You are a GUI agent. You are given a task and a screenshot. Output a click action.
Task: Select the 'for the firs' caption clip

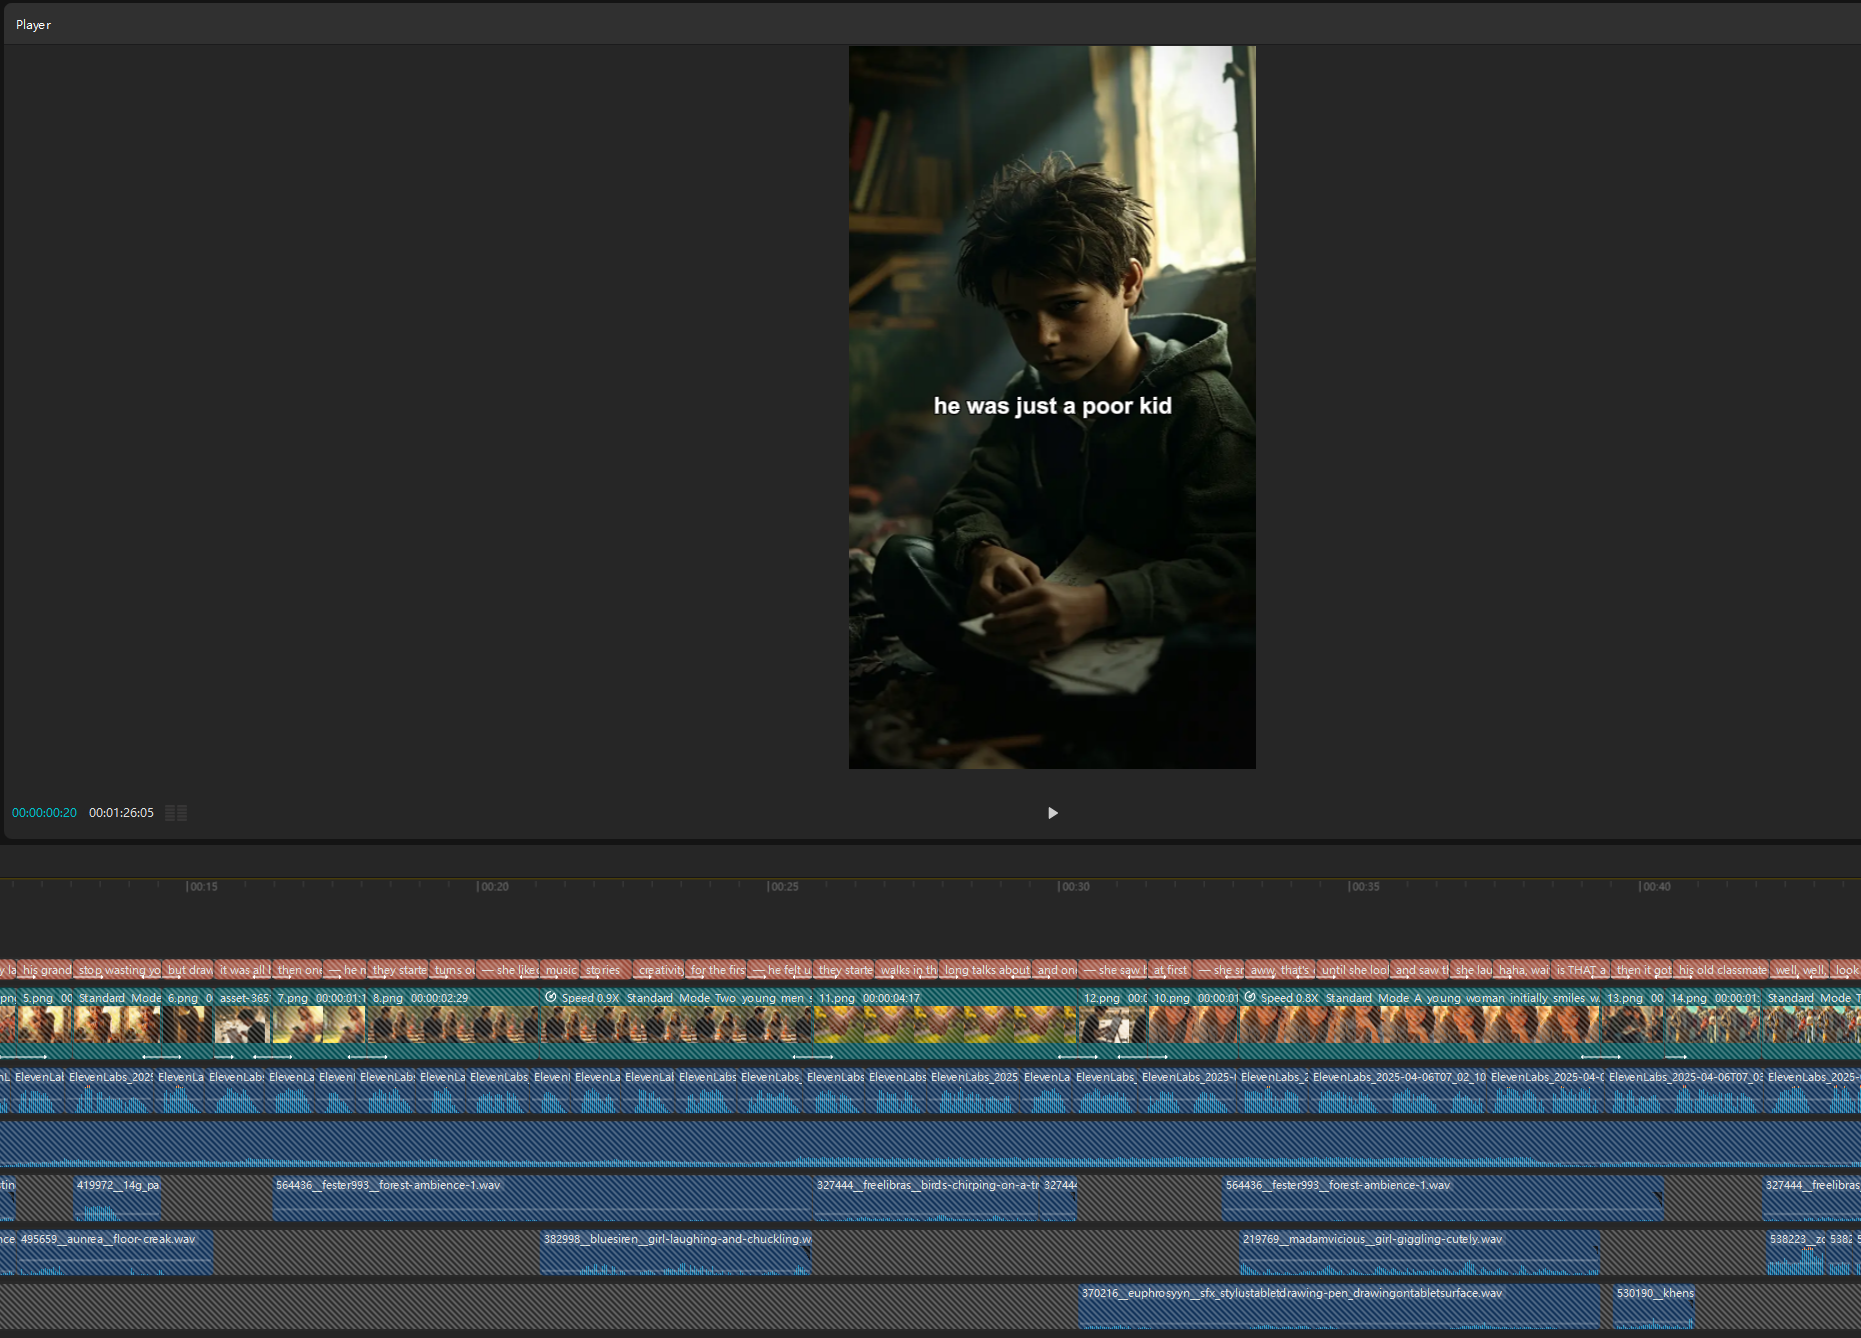pyautogui.click(x=717, y=970)
